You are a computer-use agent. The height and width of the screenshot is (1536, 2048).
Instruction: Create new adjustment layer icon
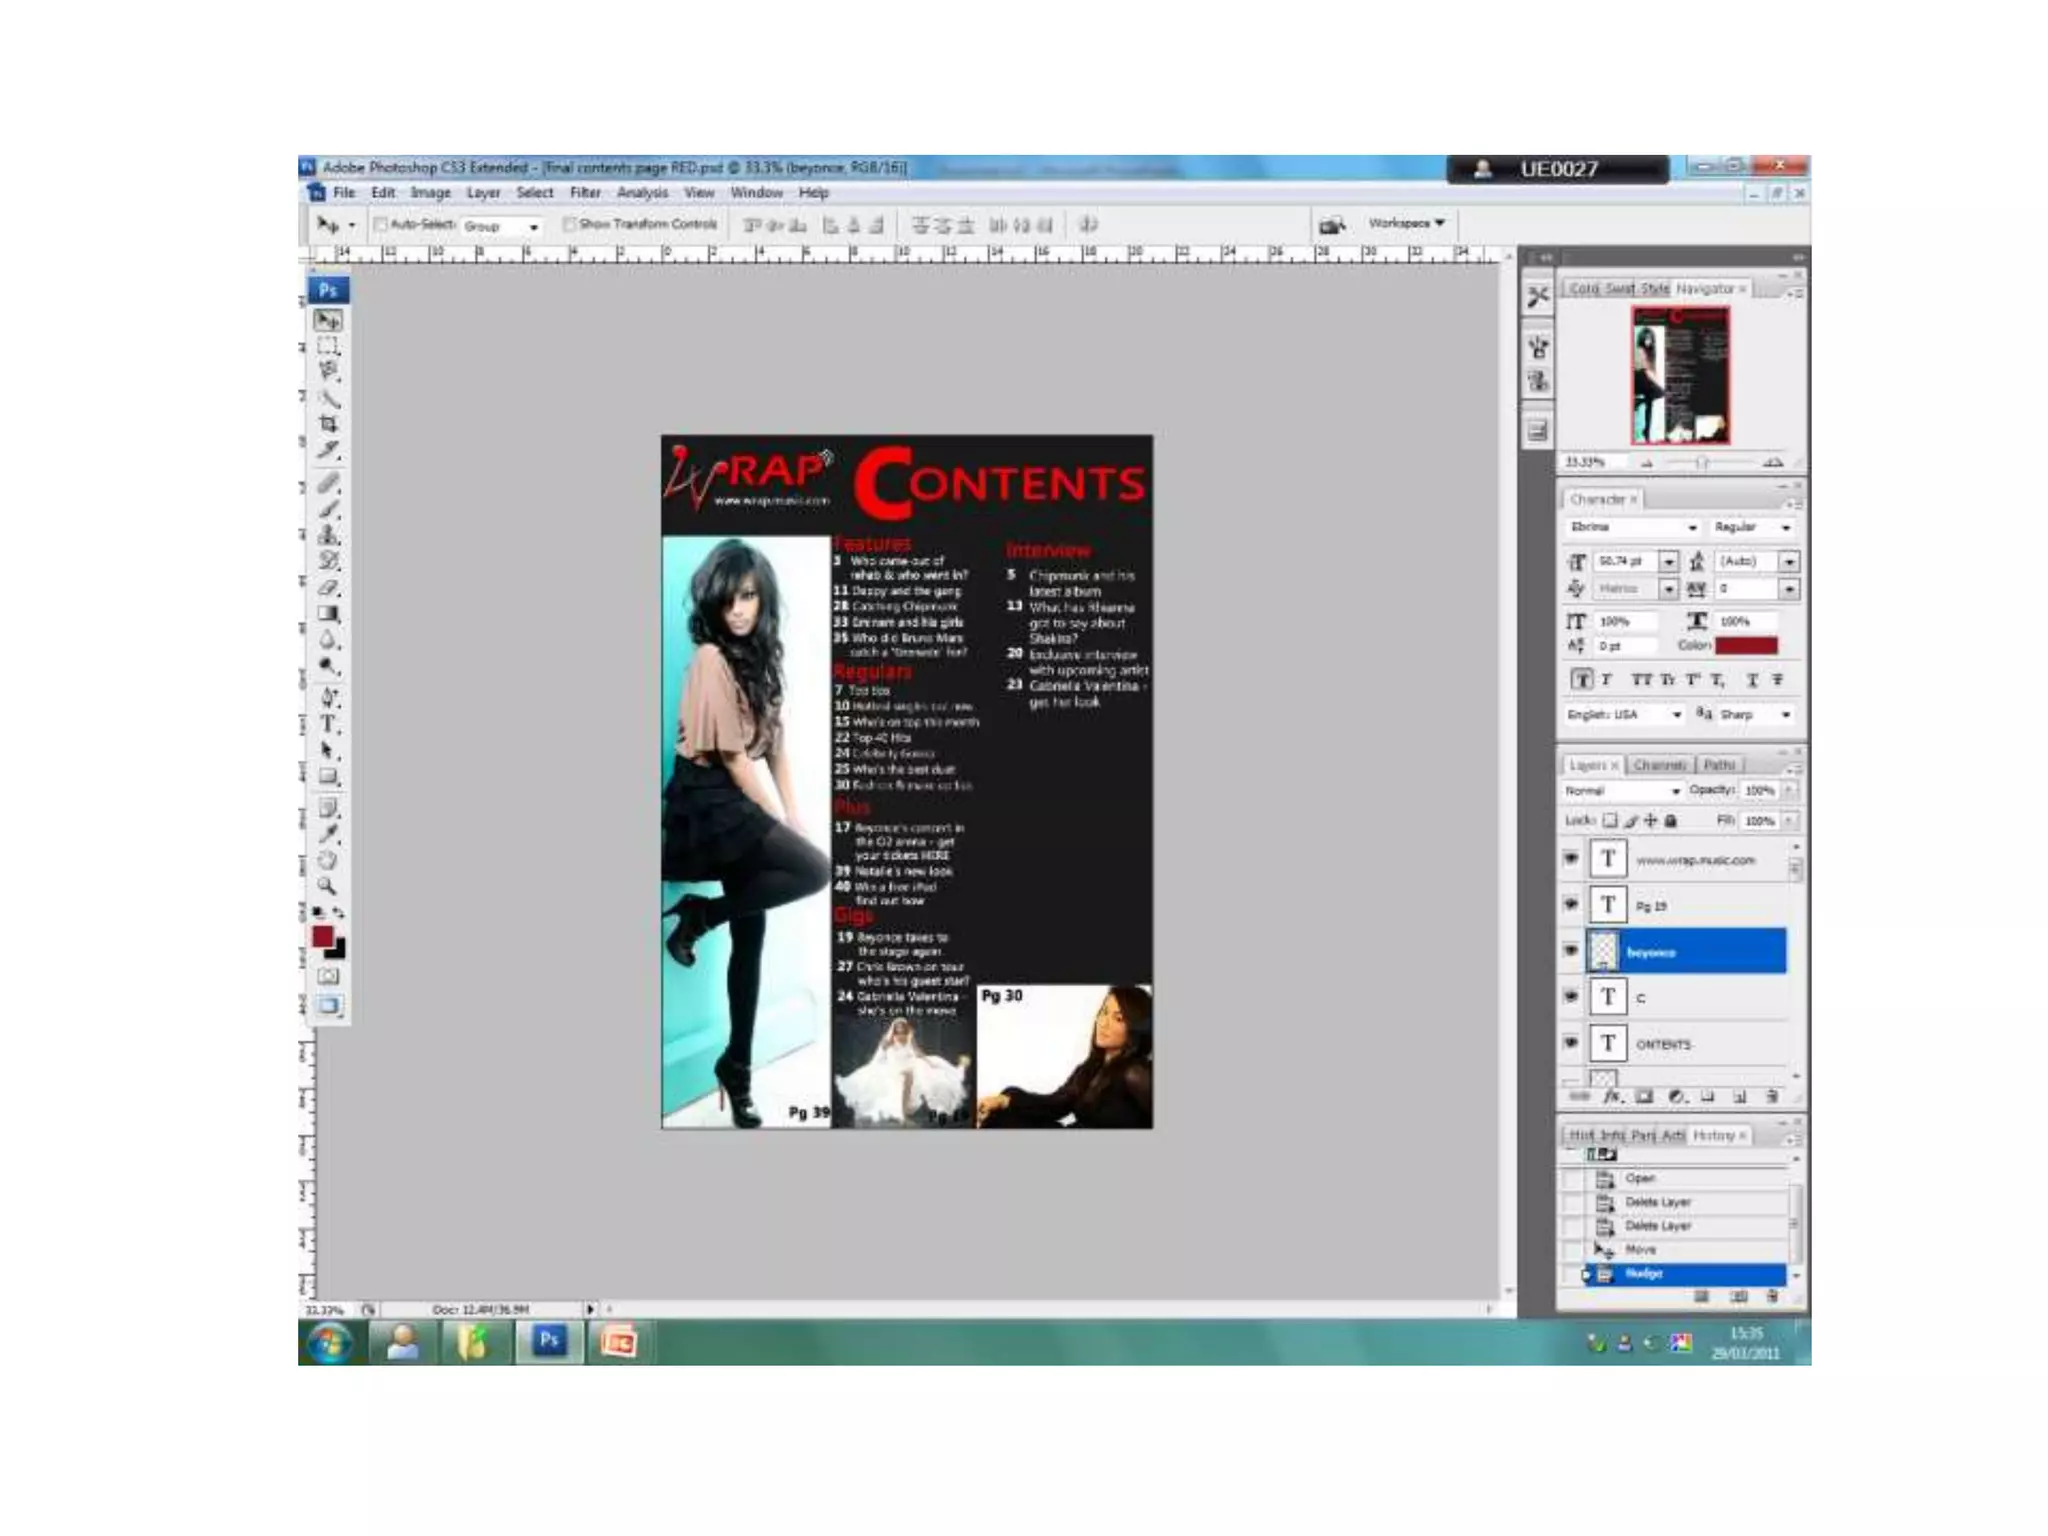point(1677,1096)
